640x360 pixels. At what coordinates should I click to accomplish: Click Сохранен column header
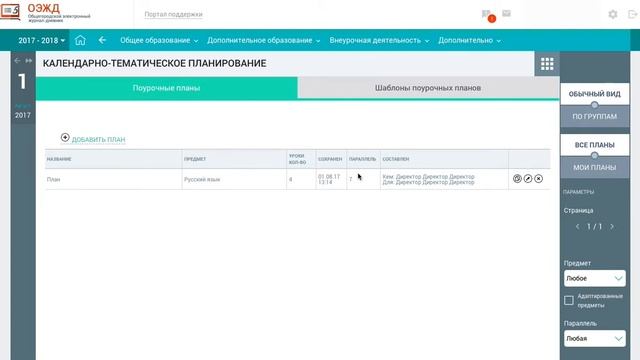330,159
